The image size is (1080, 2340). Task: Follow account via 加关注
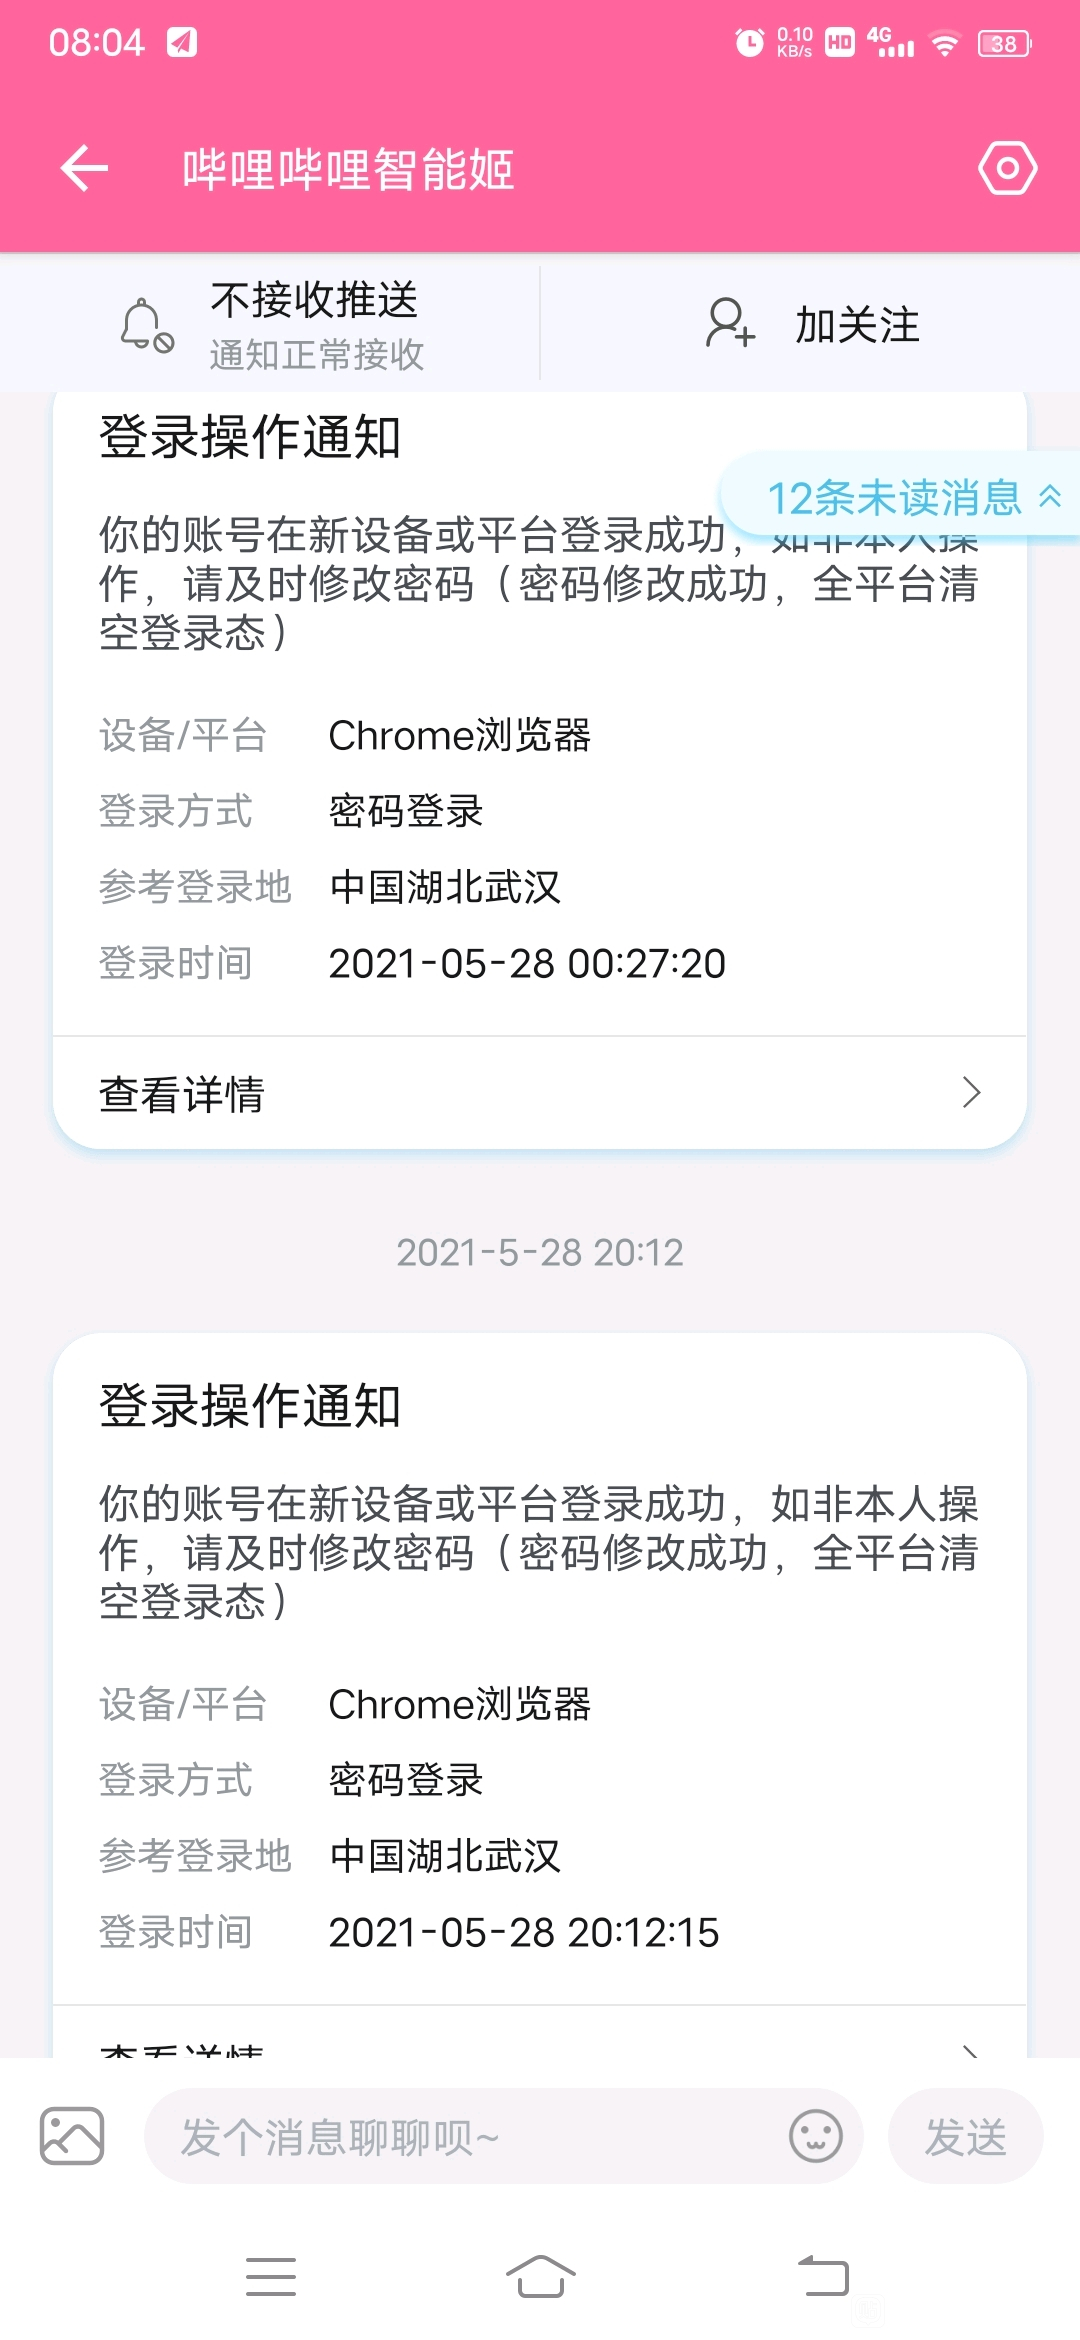[x=810, y=324]
